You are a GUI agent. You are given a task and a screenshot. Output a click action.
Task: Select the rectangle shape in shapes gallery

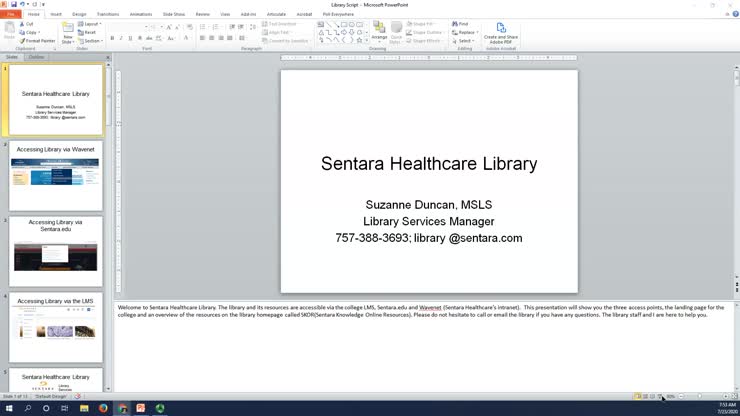[x=344, y=25]
